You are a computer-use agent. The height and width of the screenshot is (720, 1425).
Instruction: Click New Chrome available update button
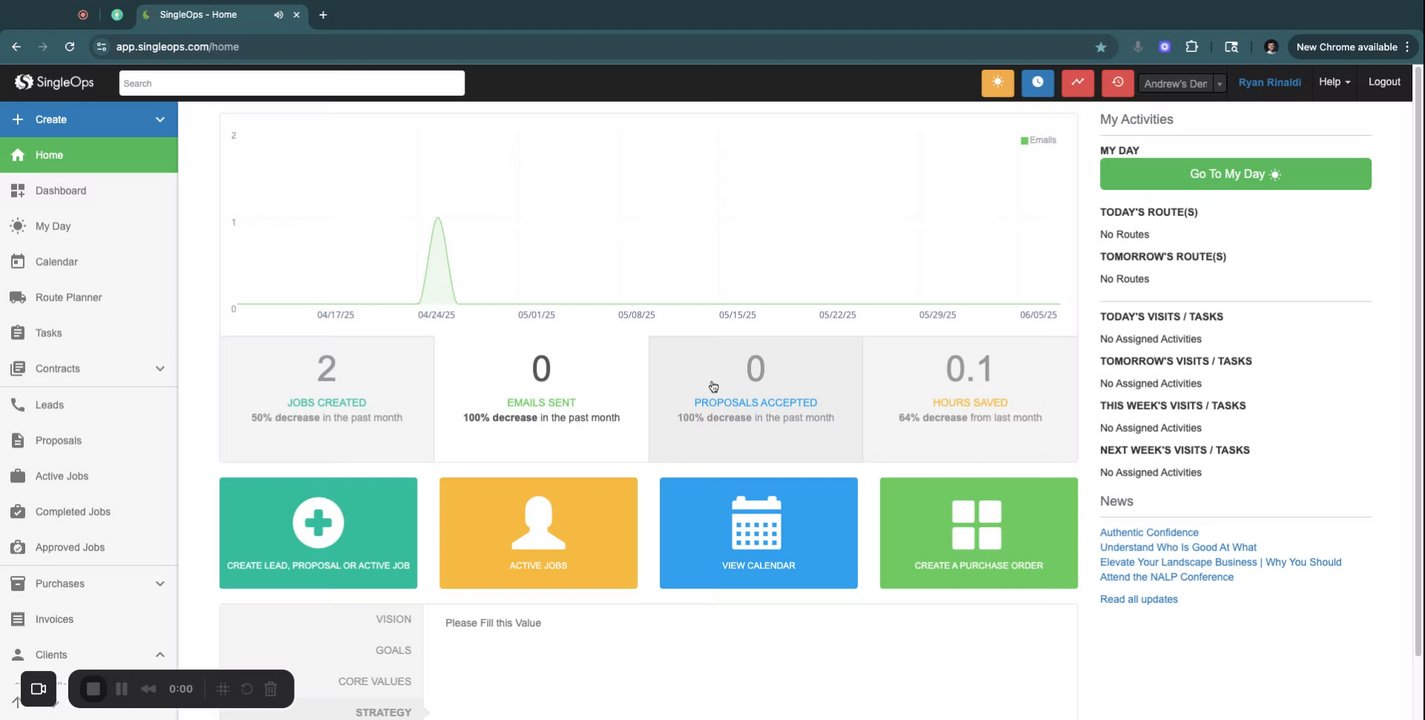pyautogui.click(x=1346, y=47)
